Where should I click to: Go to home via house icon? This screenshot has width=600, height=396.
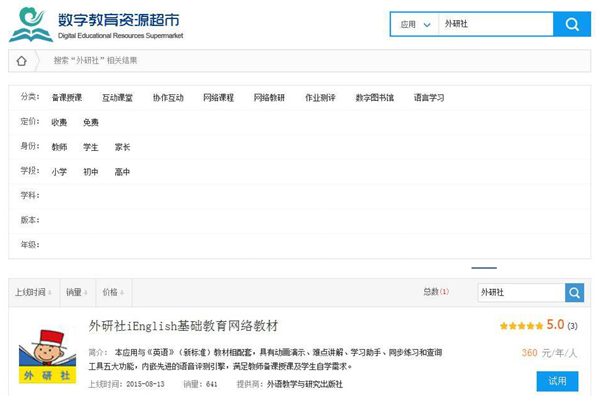(x=21, y=60)
